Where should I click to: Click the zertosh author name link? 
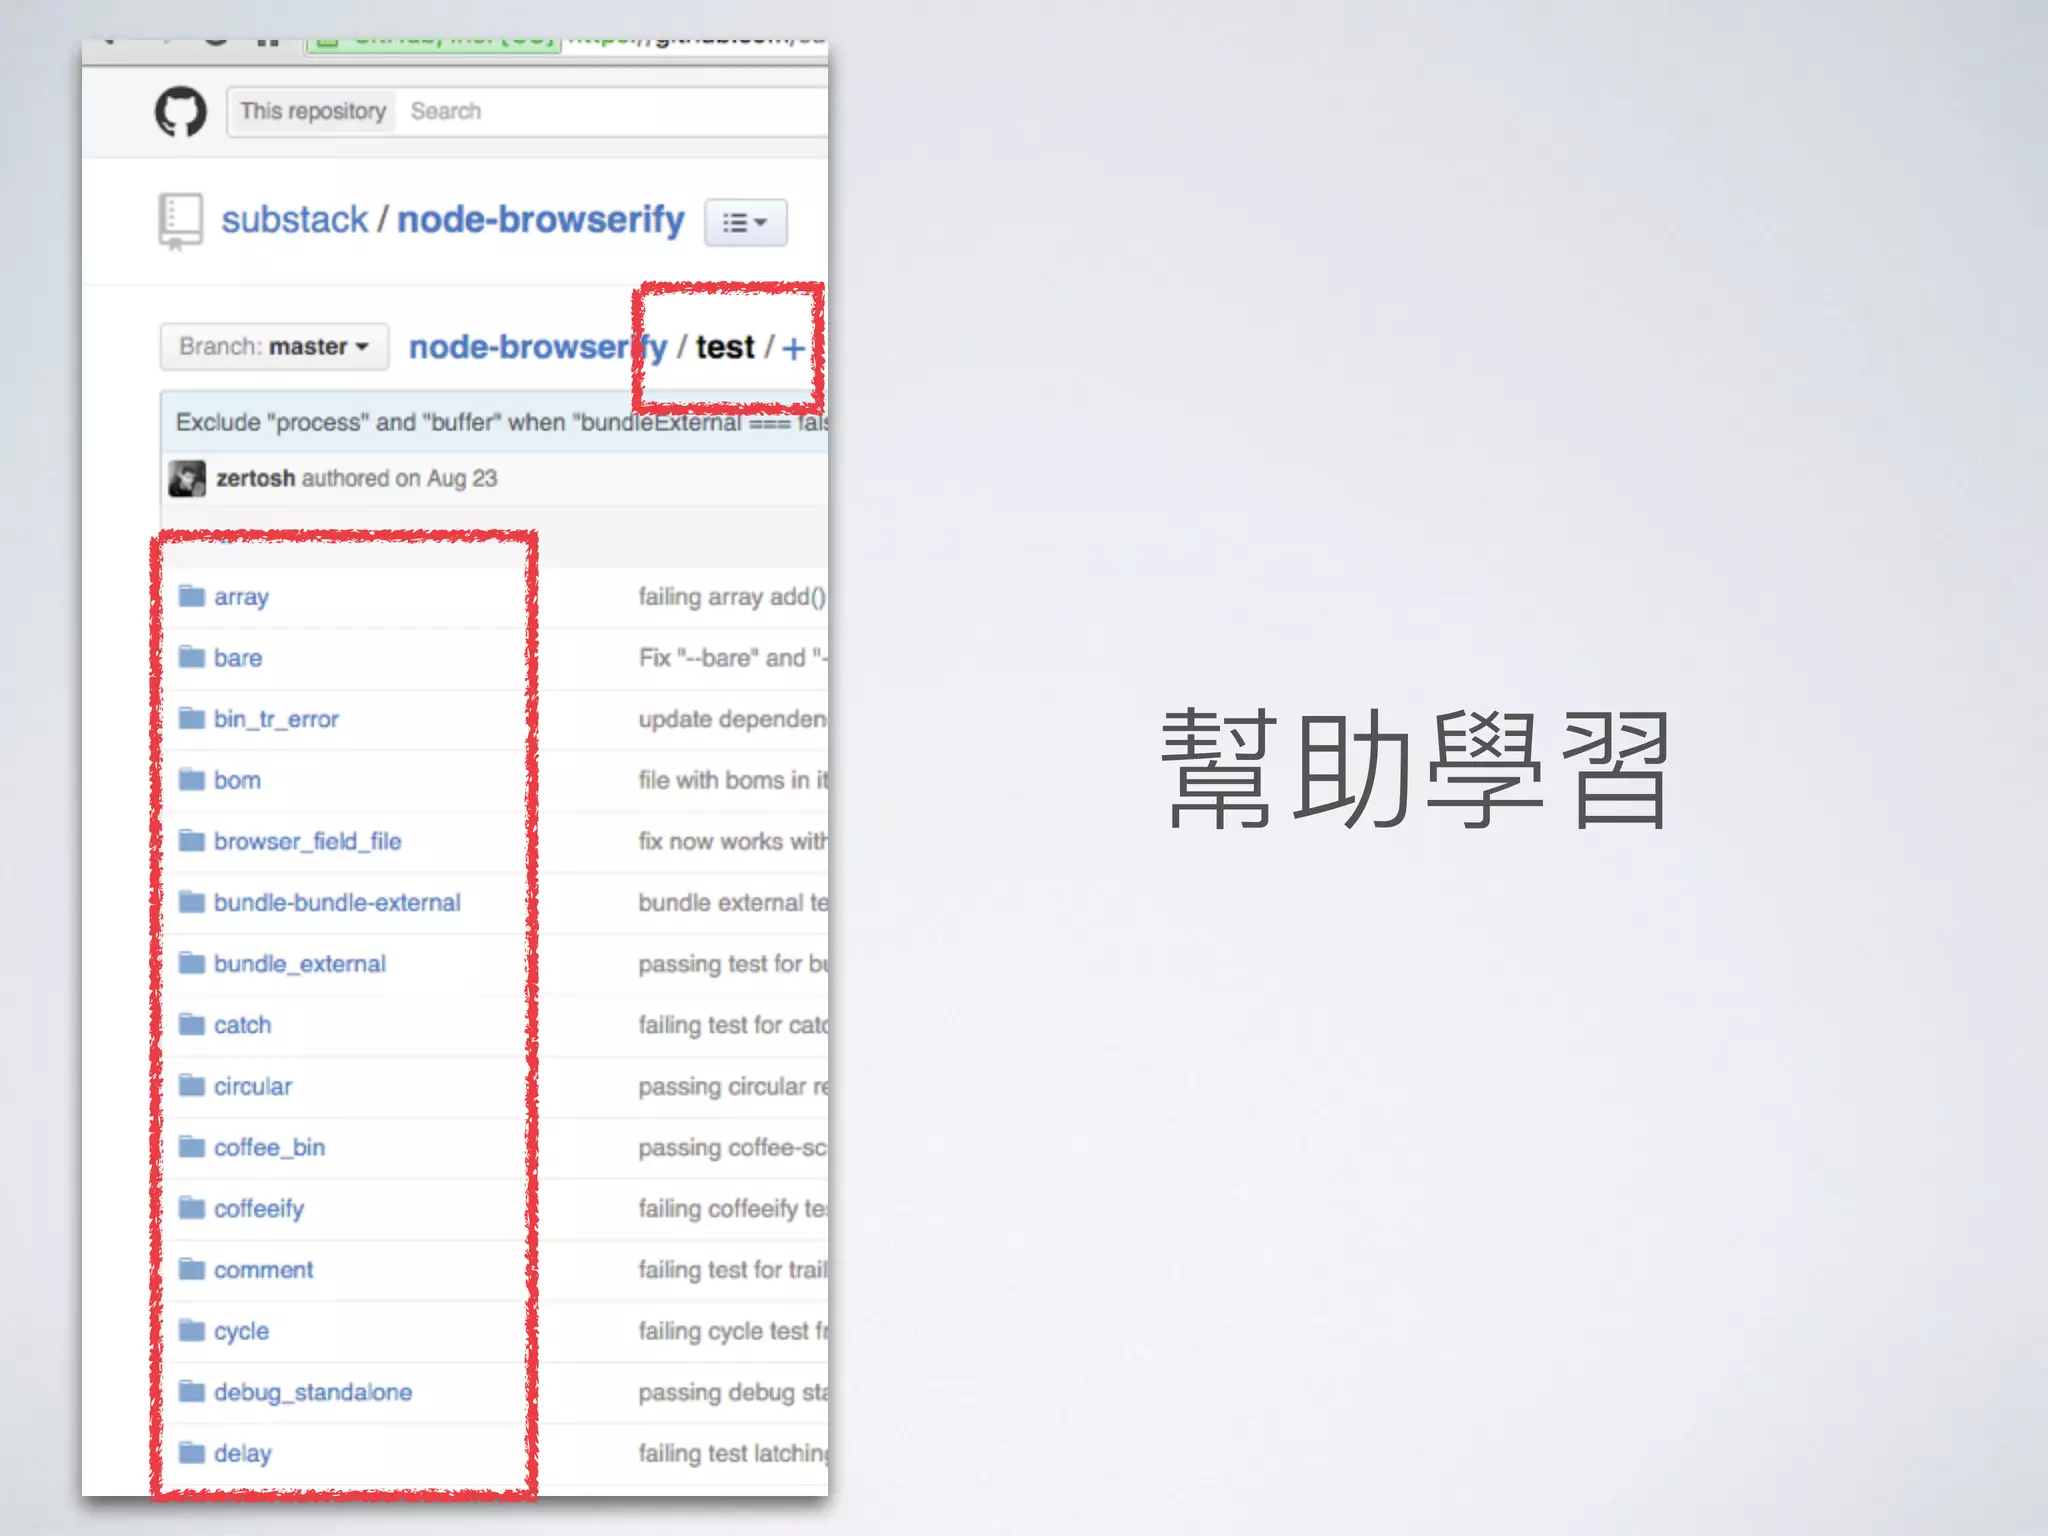[x=255, y=479]
